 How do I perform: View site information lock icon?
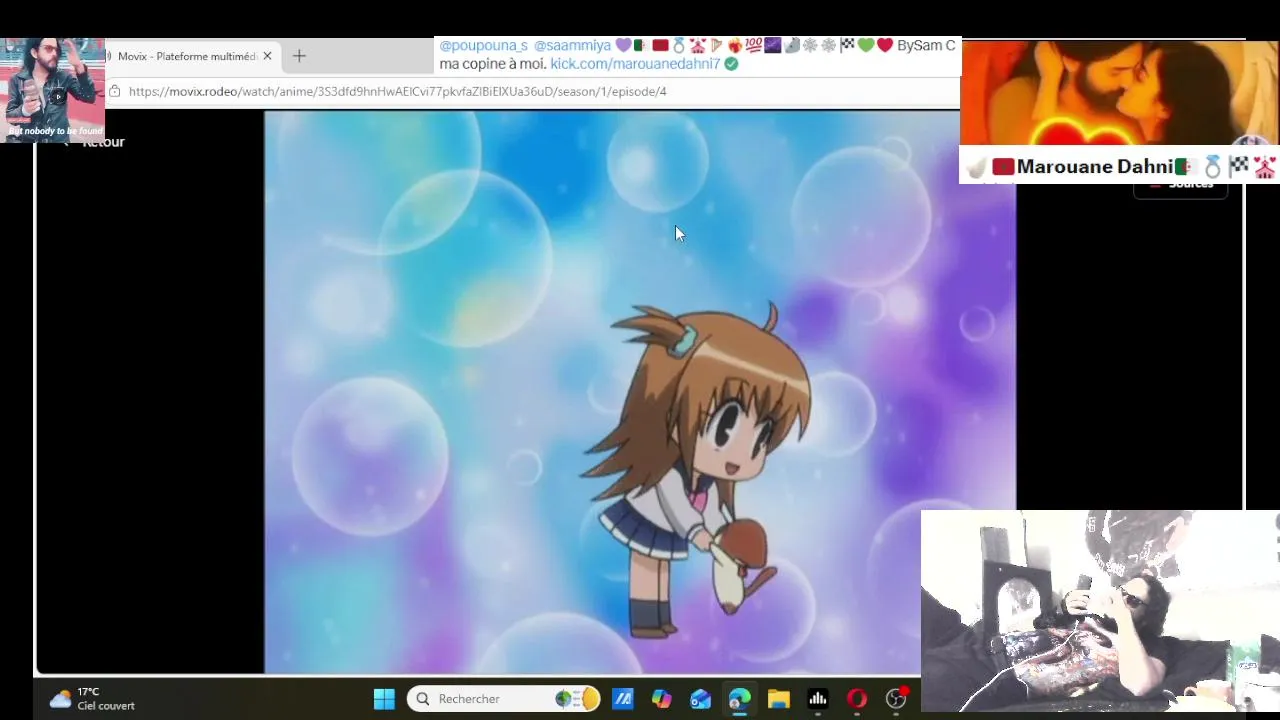(115, 91)
